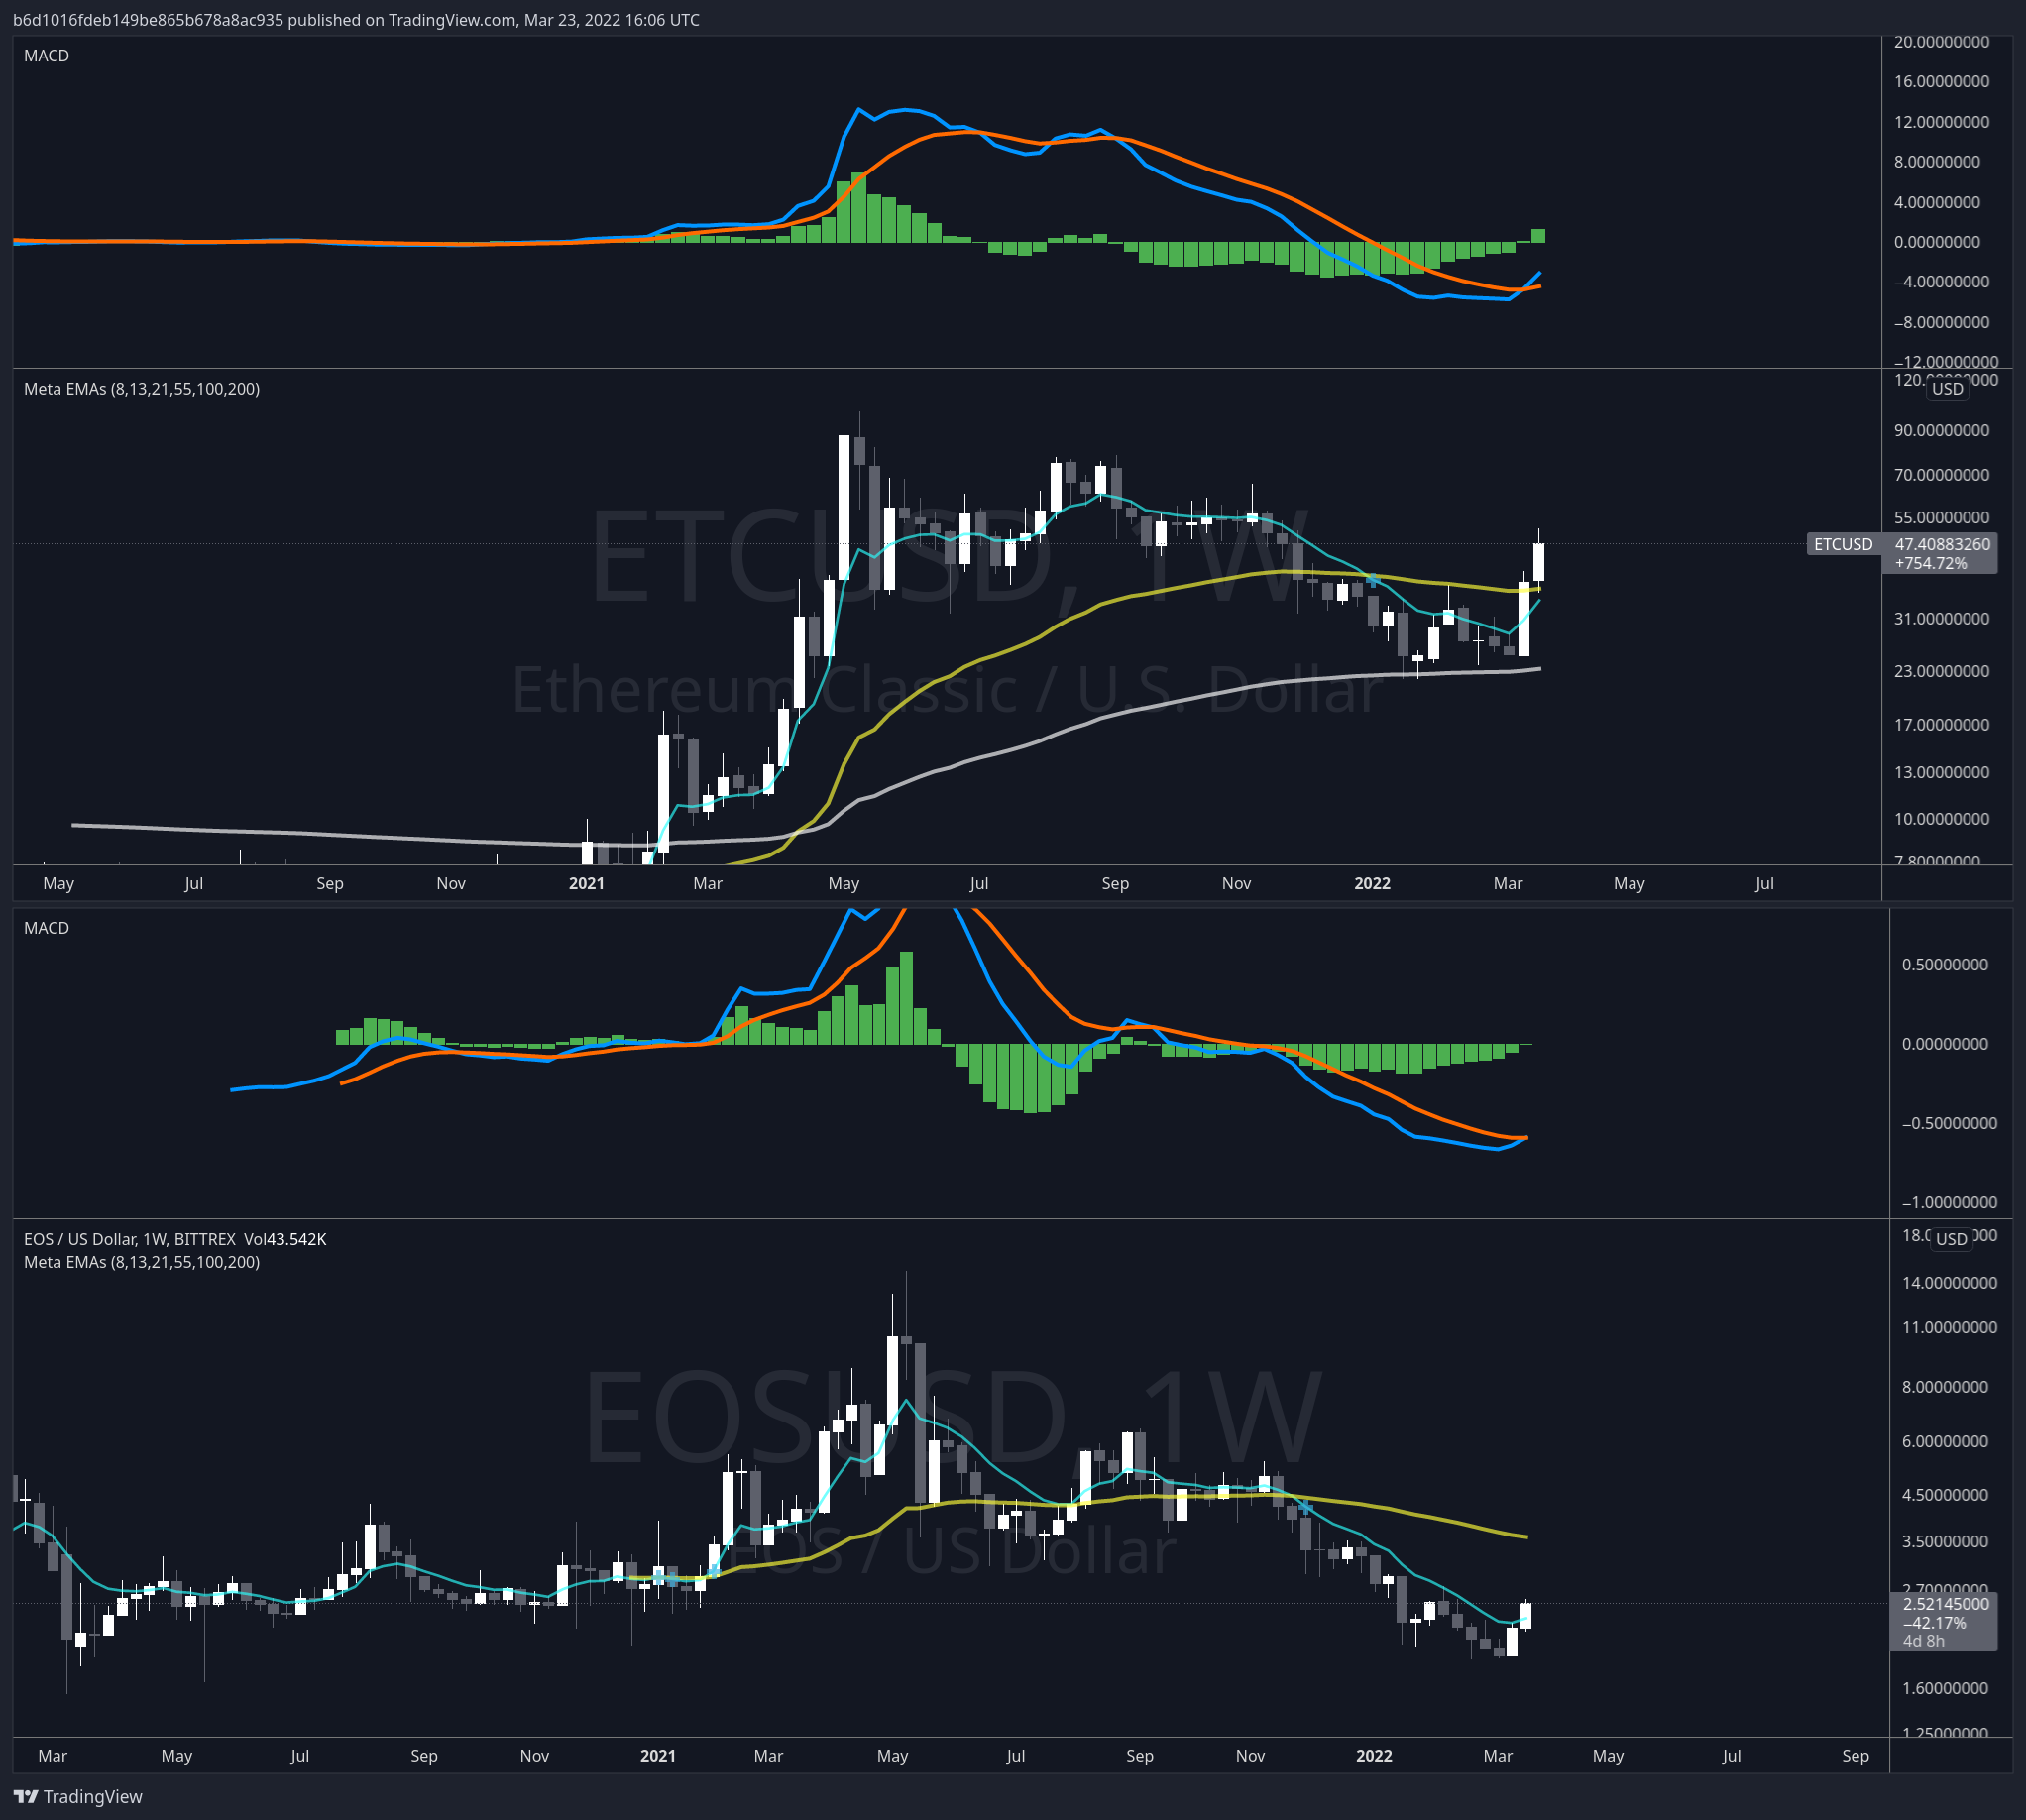Click Meta EMAs legend on ETC chart
The width and height of the screenshot is (2026, 1820).
pos(142,388)
